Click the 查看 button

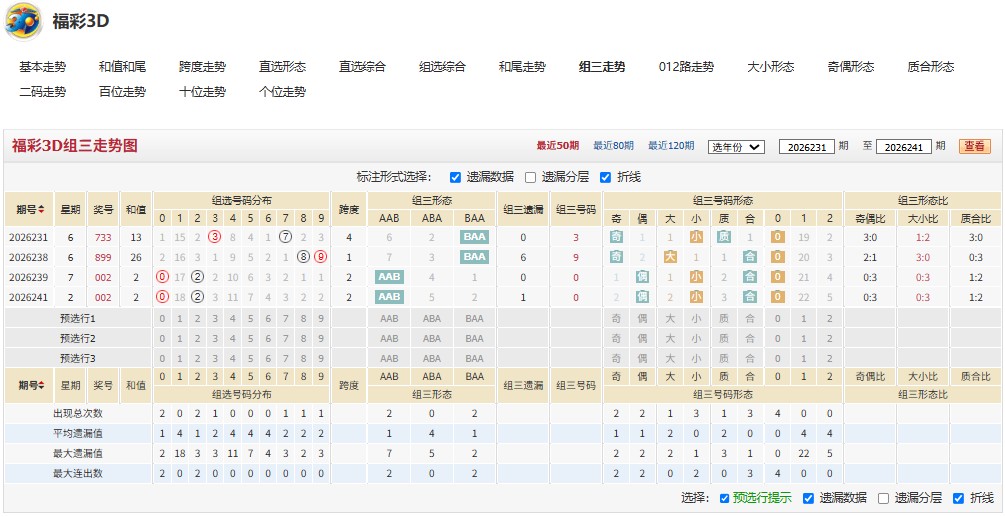pyautogui.click(x=975, y=146)
